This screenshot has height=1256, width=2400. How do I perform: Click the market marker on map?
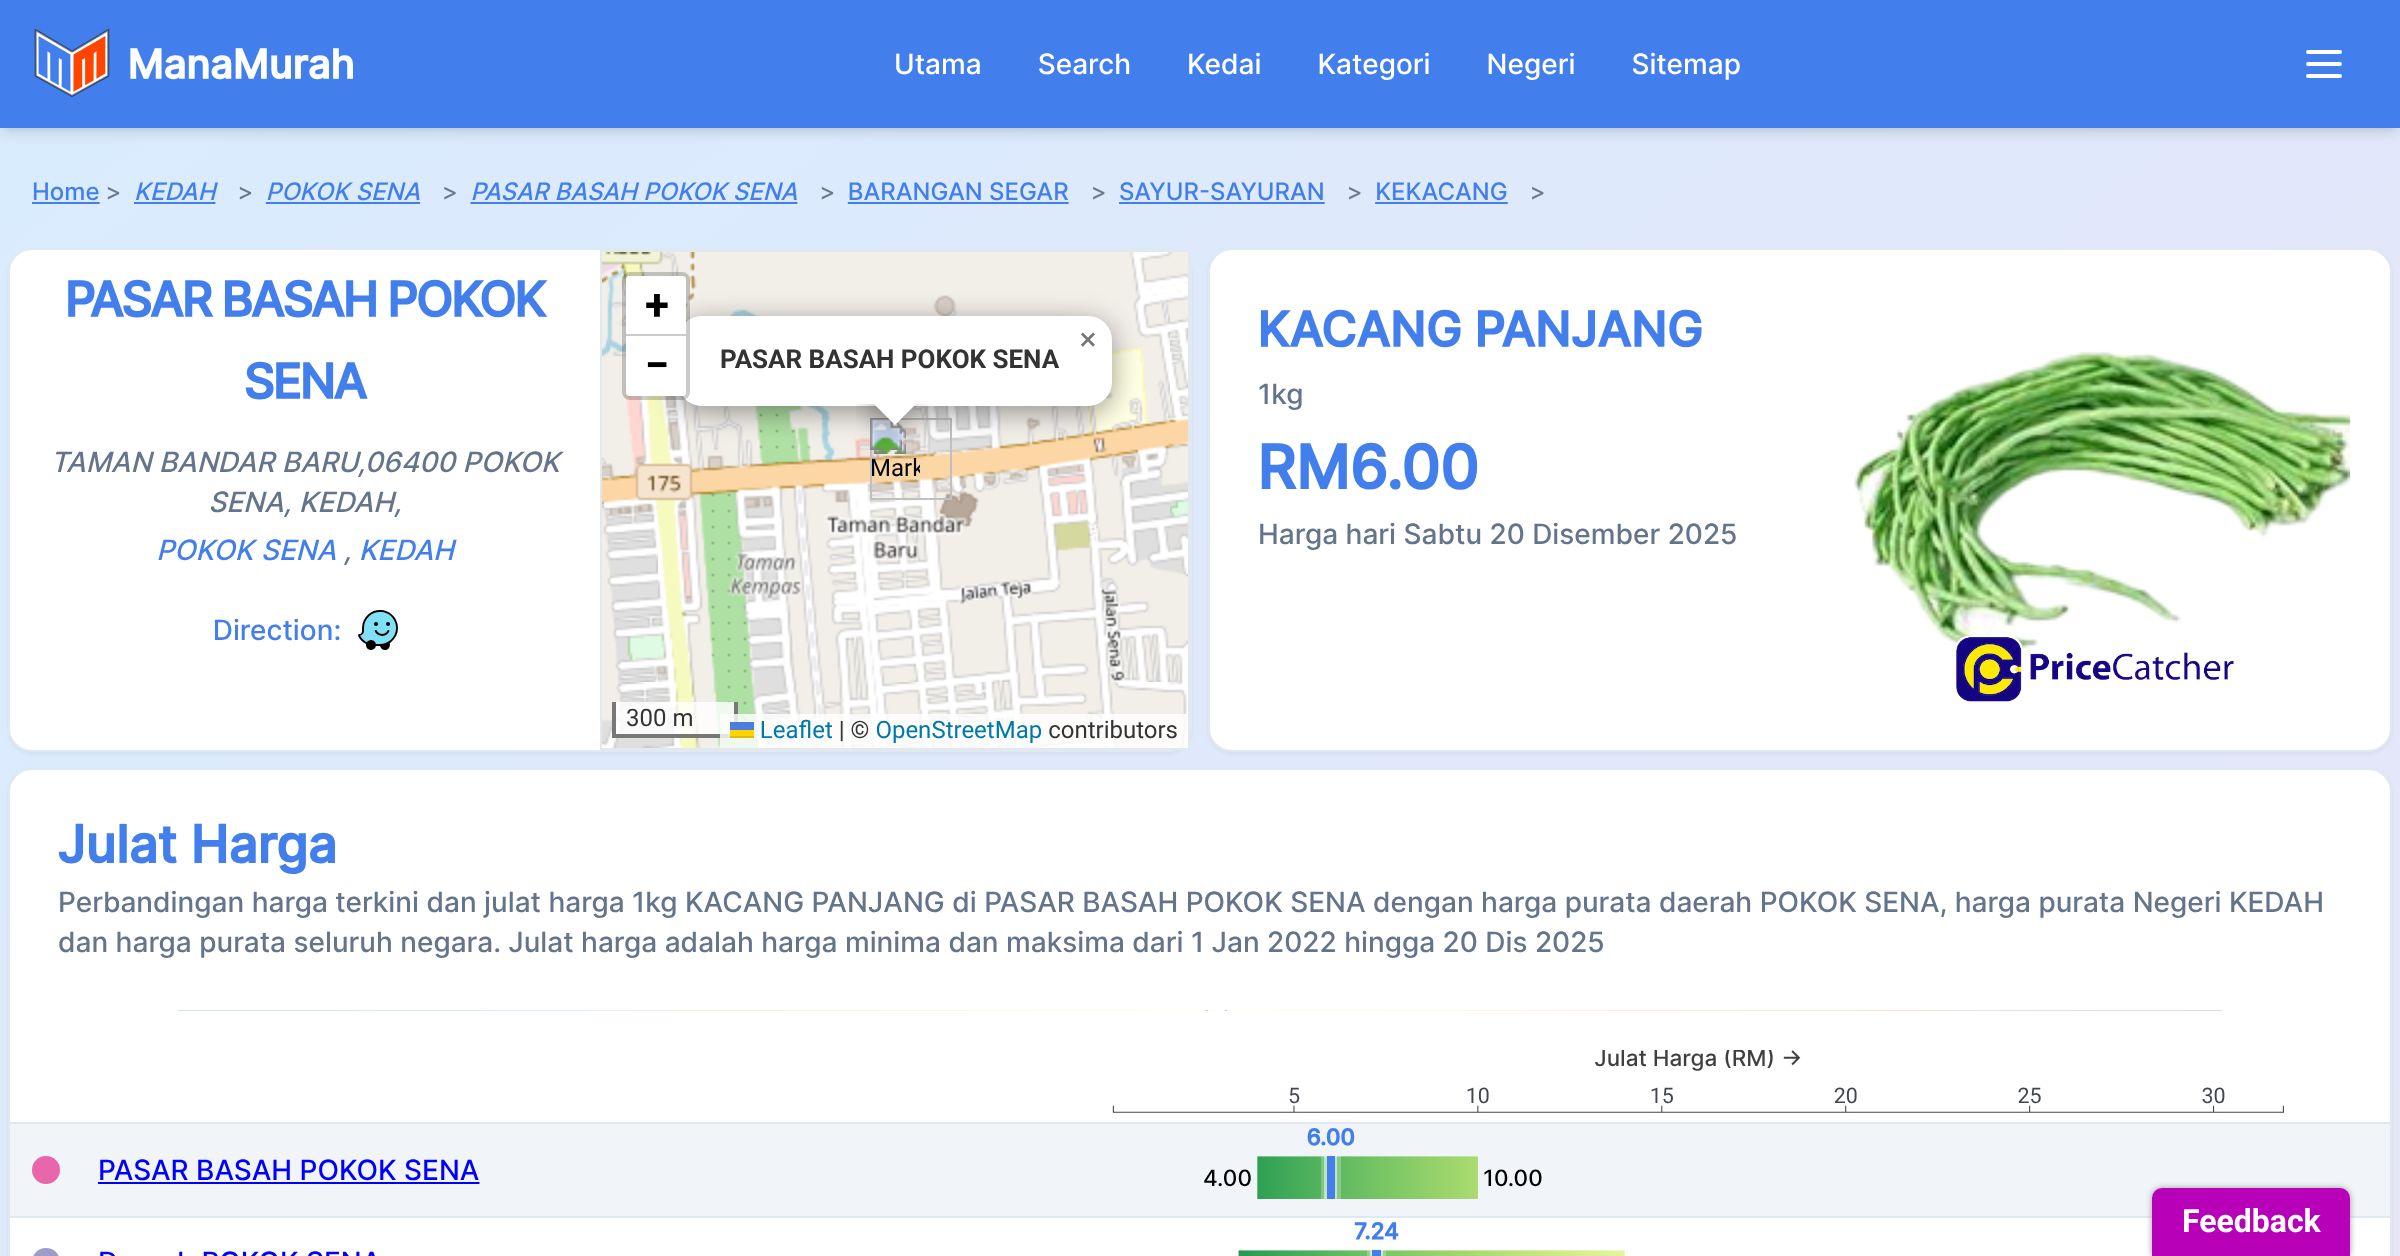[x=888, y=440]
